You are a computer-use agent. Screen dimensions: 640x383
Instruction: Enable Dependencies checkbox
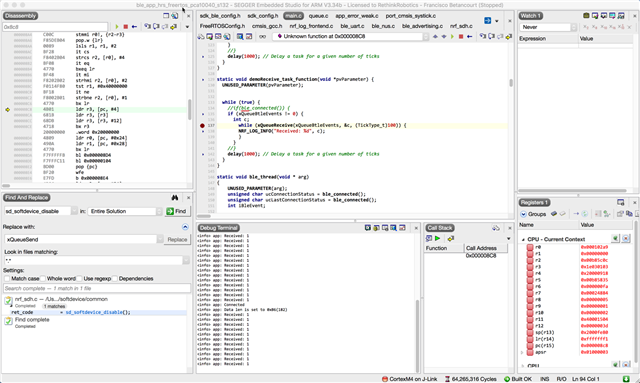coord(115,278)
